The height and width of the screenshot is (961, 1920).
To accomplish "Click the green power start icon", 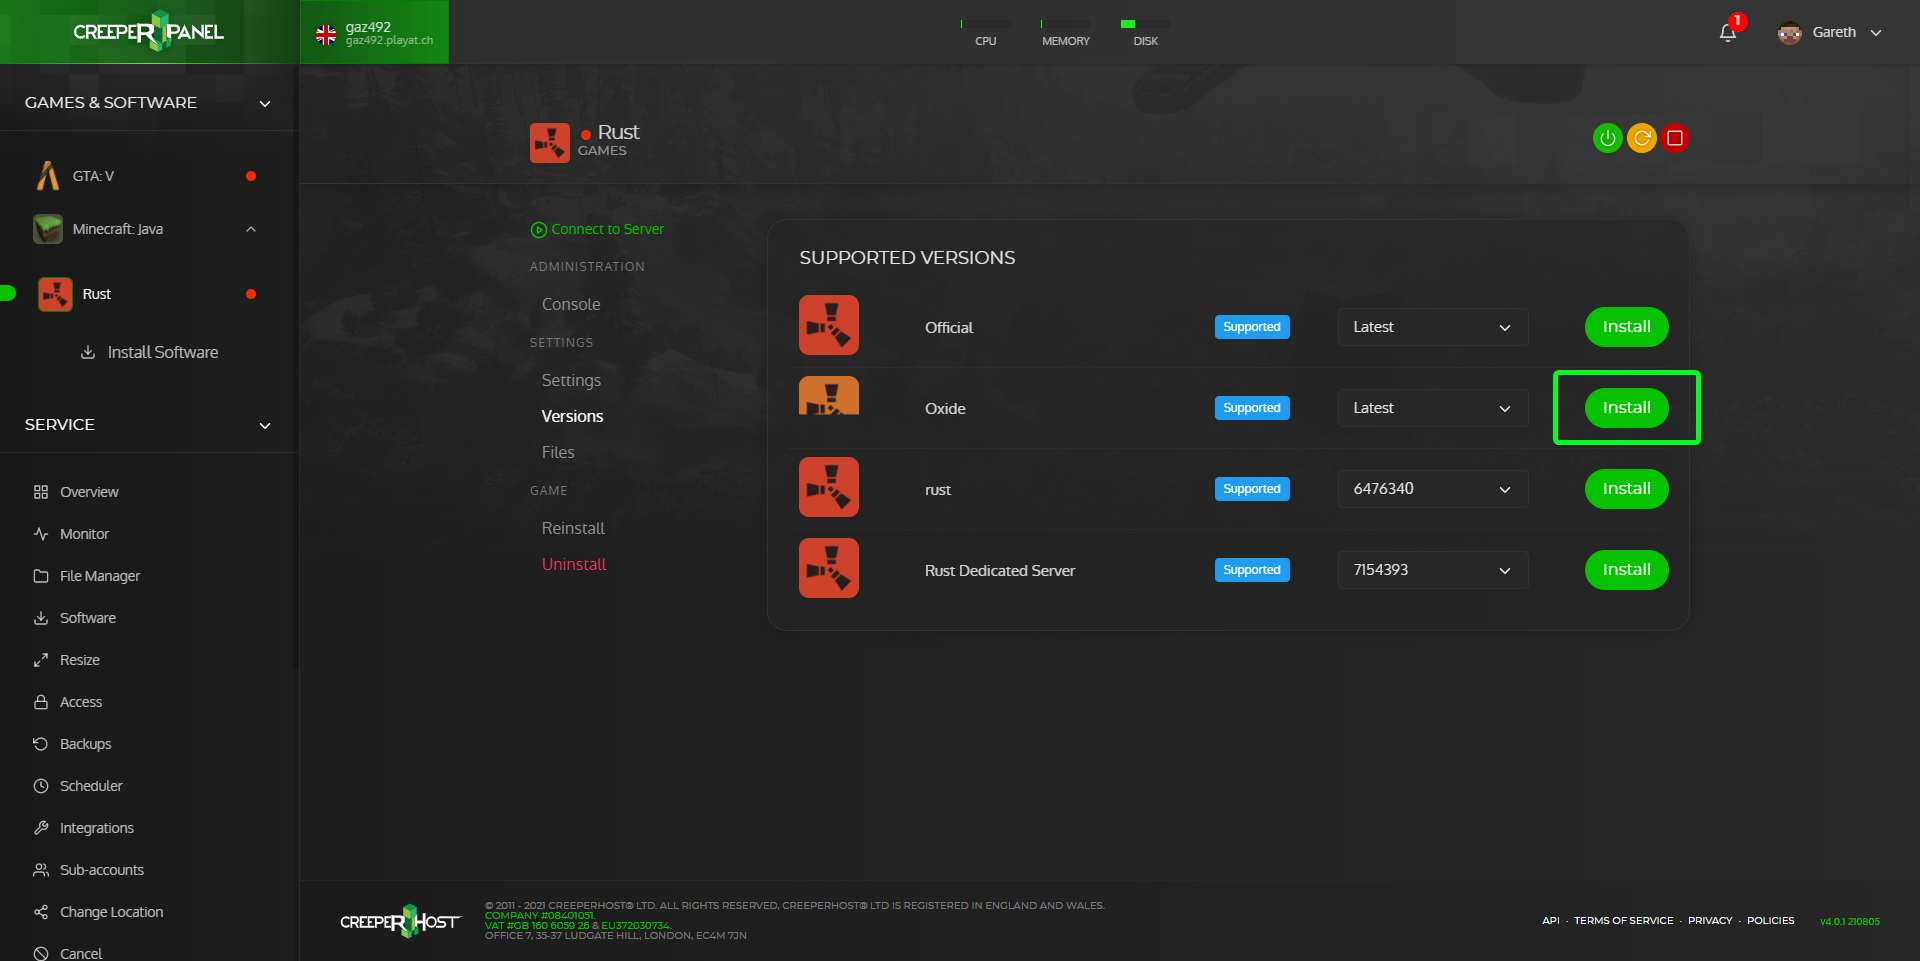I will [x=1607, y=138].
